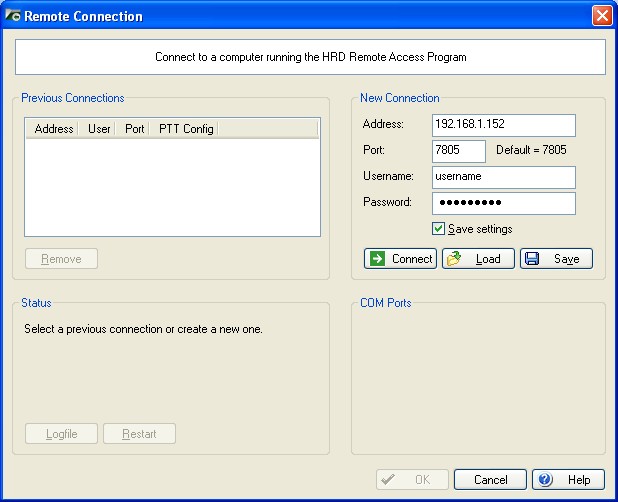
Task: Click the folder icon on Load button
Action: [454, 259]
